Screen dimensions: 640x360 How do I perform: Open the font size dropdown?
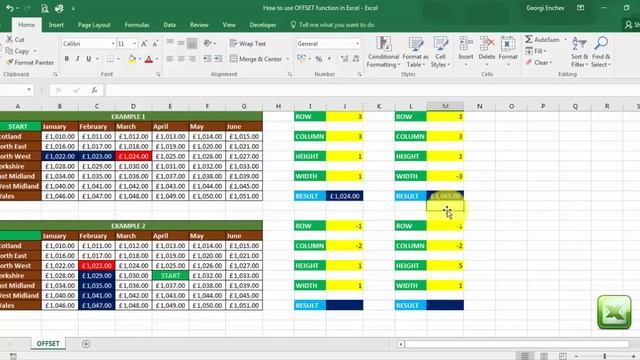(134, 44)
